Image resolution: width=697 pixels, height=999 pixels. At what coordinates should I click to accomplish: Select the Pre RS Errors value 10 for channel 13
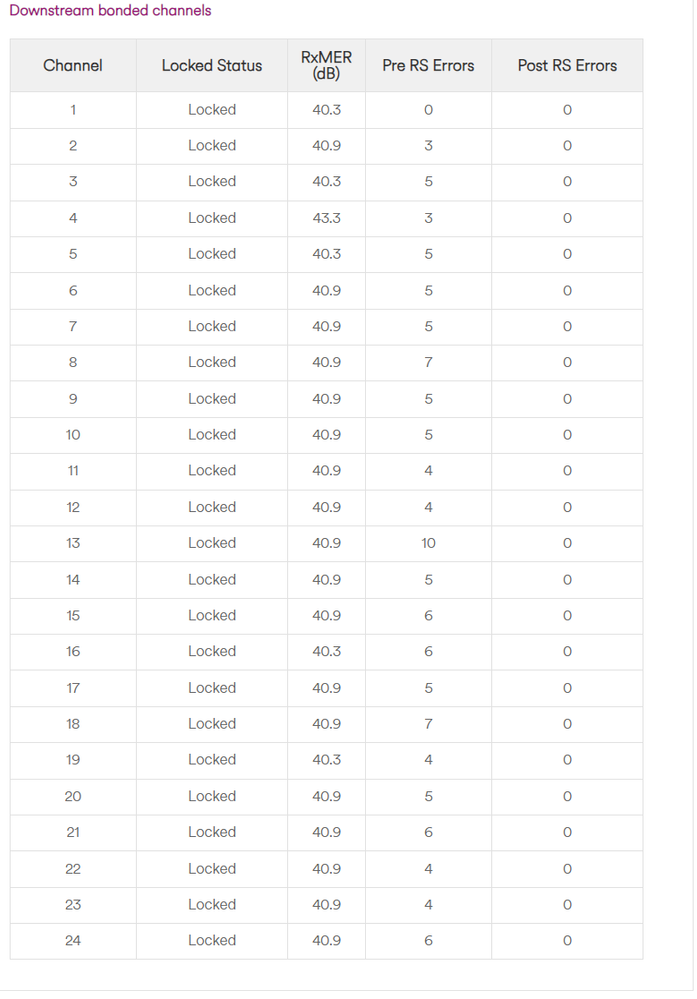pyautogui.click(x=428, y=543)
